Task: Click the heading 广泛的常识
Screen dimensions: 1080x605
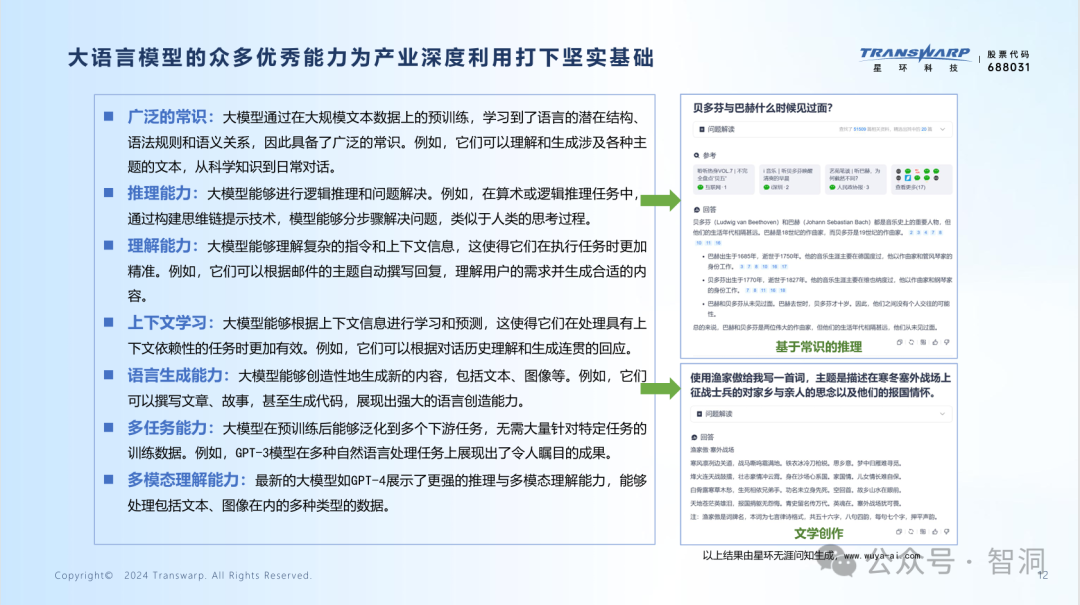Action: point(170,117)
